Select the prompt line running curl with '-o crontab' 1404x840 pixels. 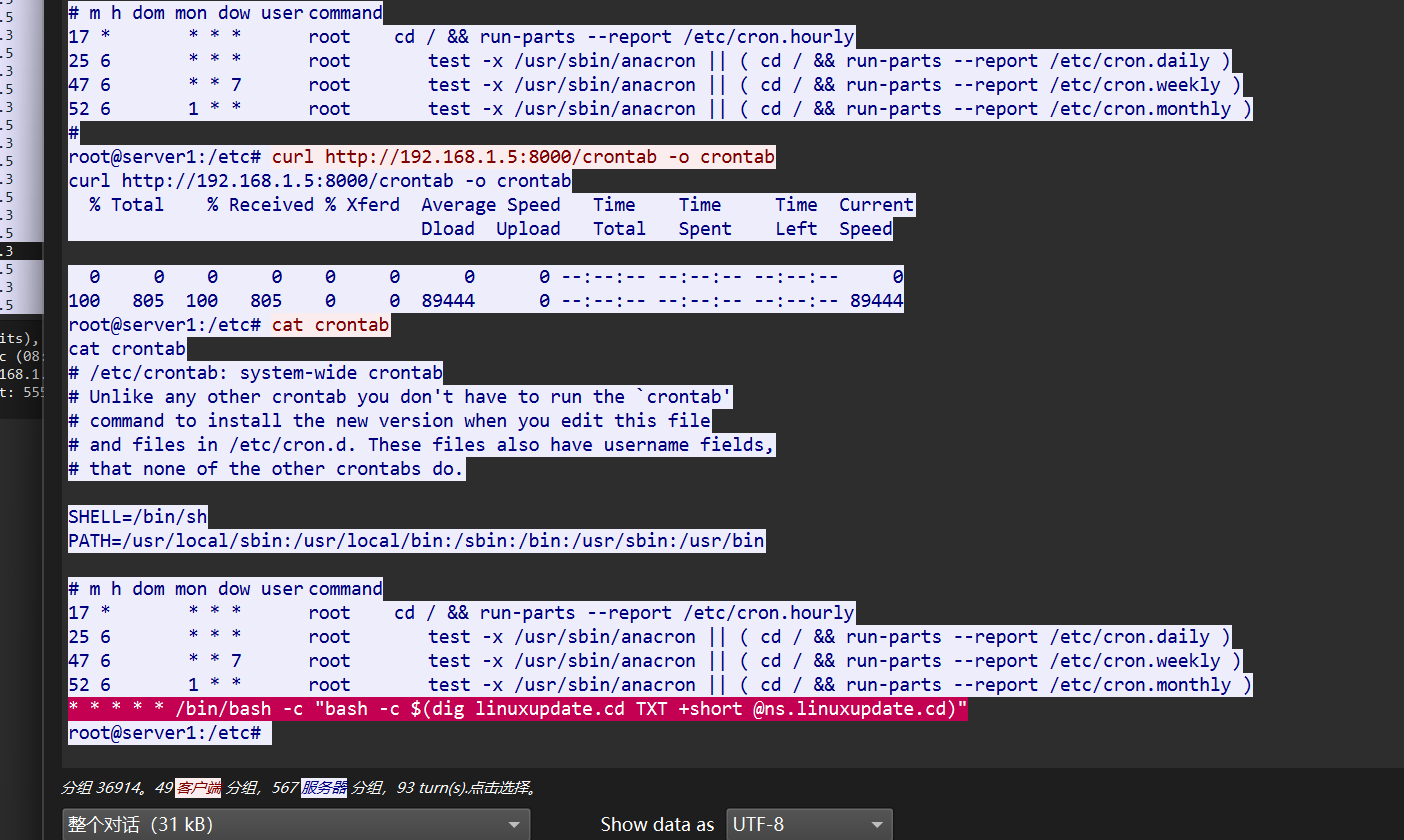(x=421, y=157)
